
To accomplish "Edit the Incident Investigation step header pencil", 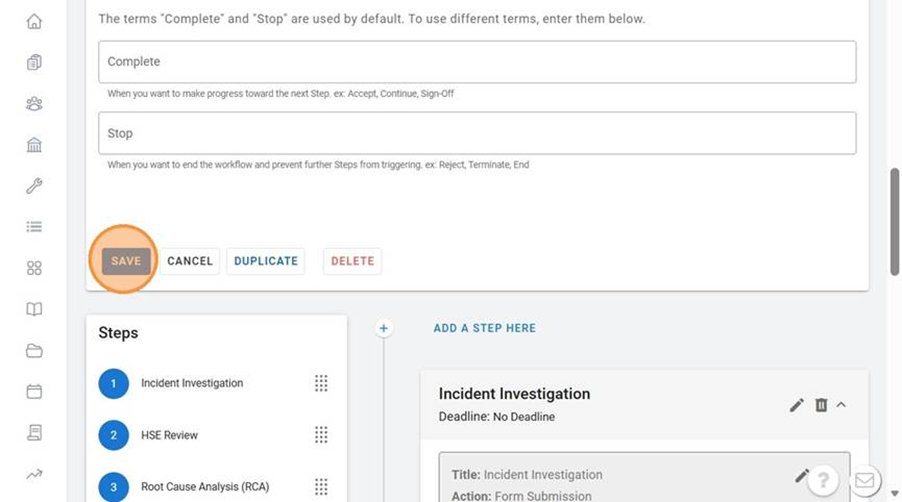I will point(796,405).
